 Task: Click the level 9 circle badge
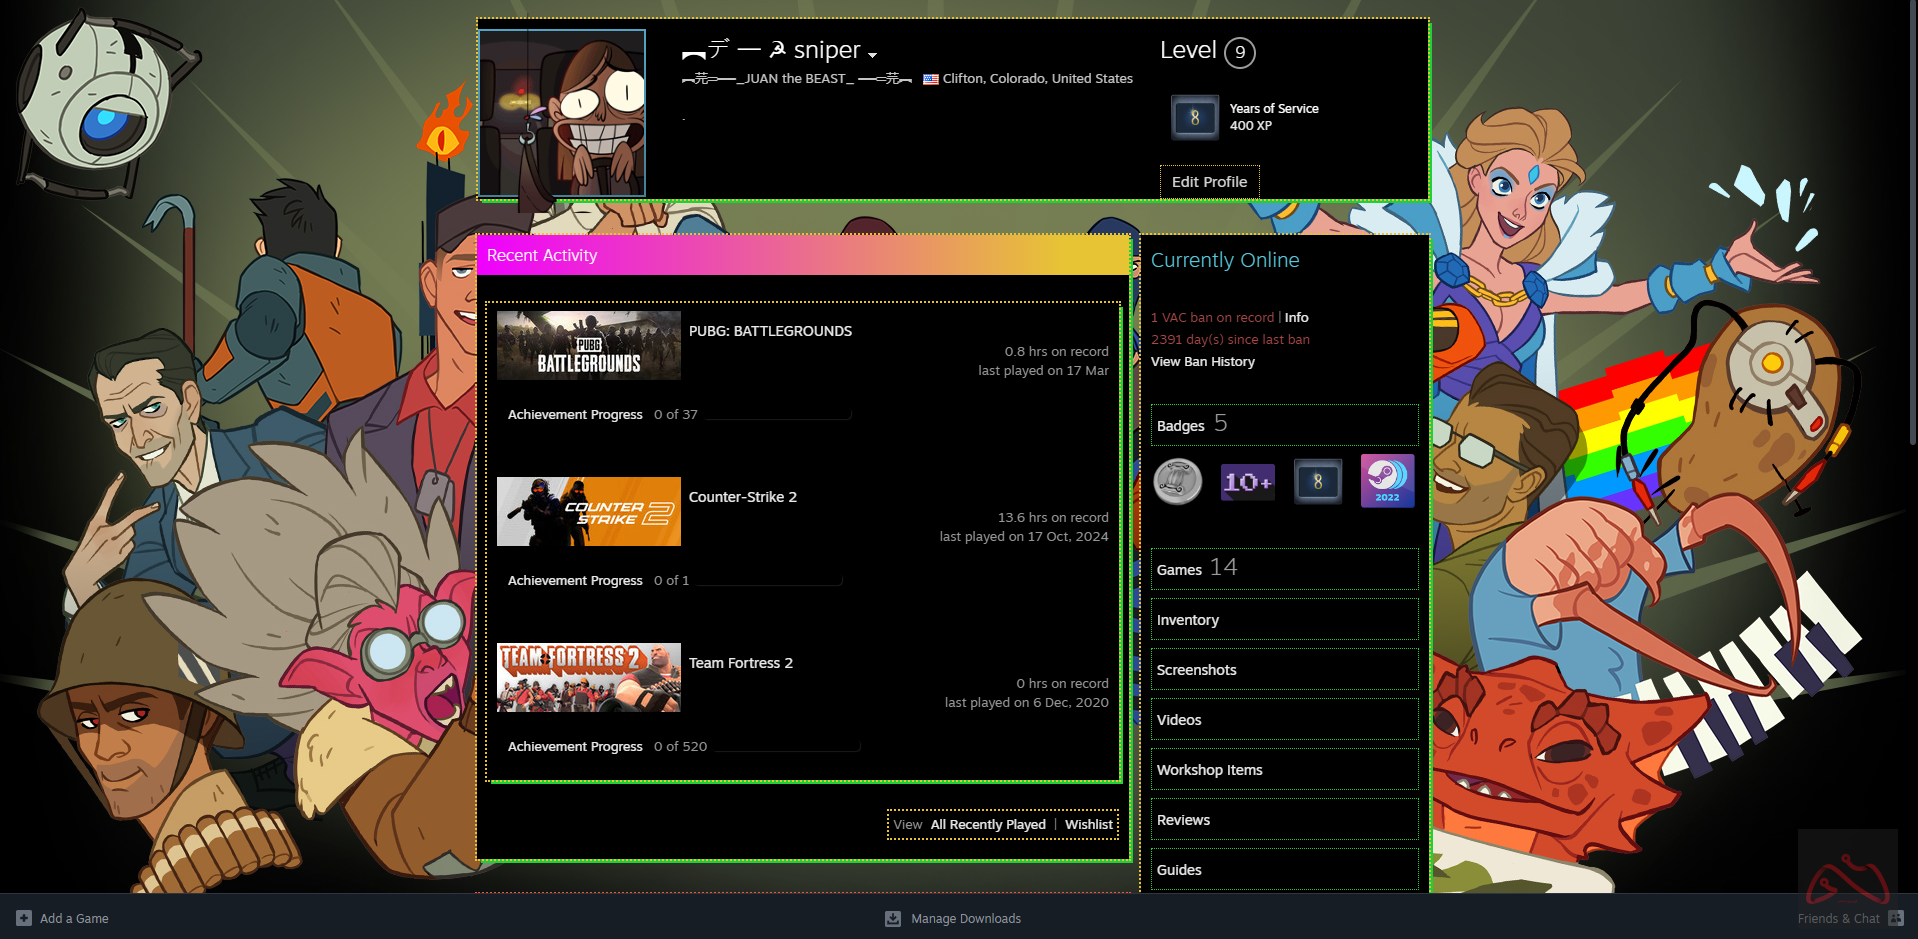[1240, 52]
